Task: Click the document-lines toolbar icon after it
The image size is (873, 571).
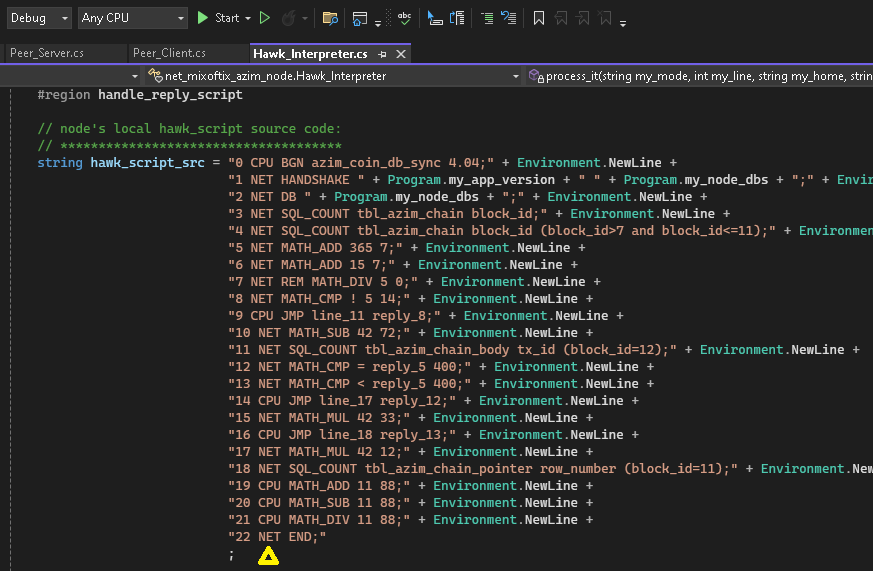Action: 457,18
